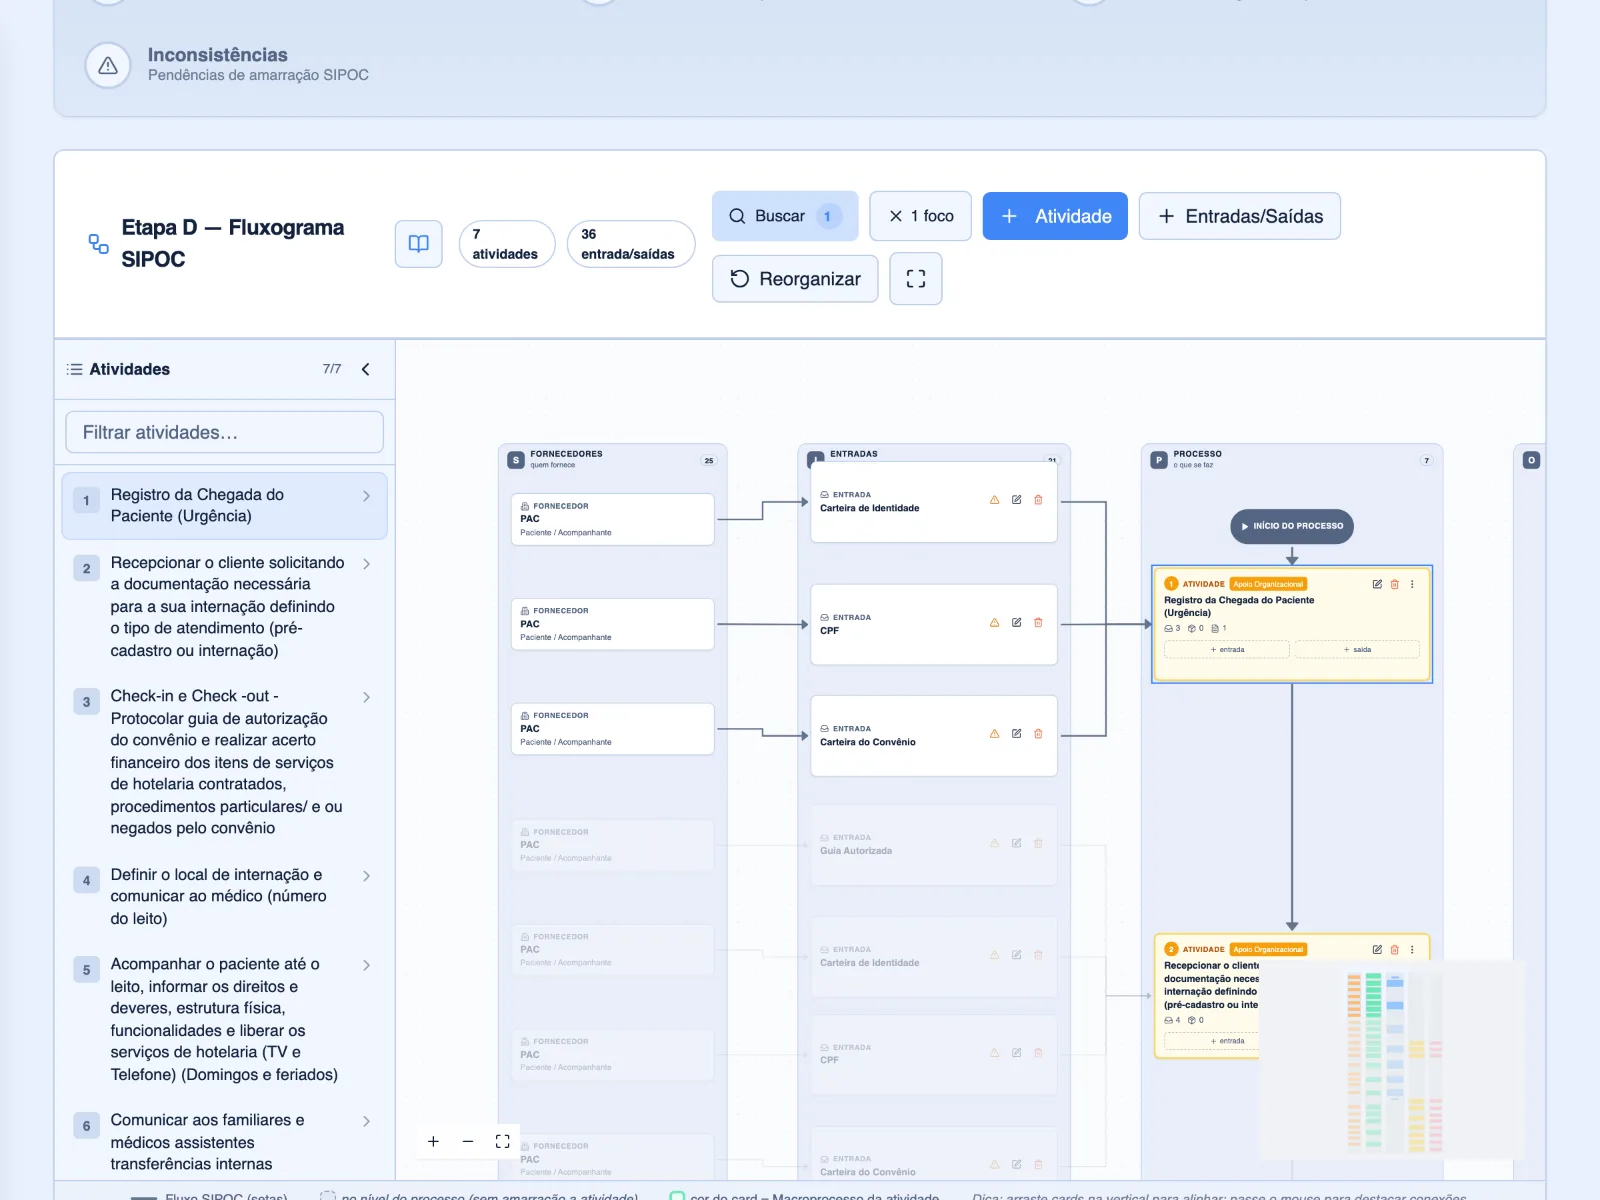Select second PAC fornecedor card
The height and width of the screenshot is (1200, 1600).
click(x=612, y=624)
